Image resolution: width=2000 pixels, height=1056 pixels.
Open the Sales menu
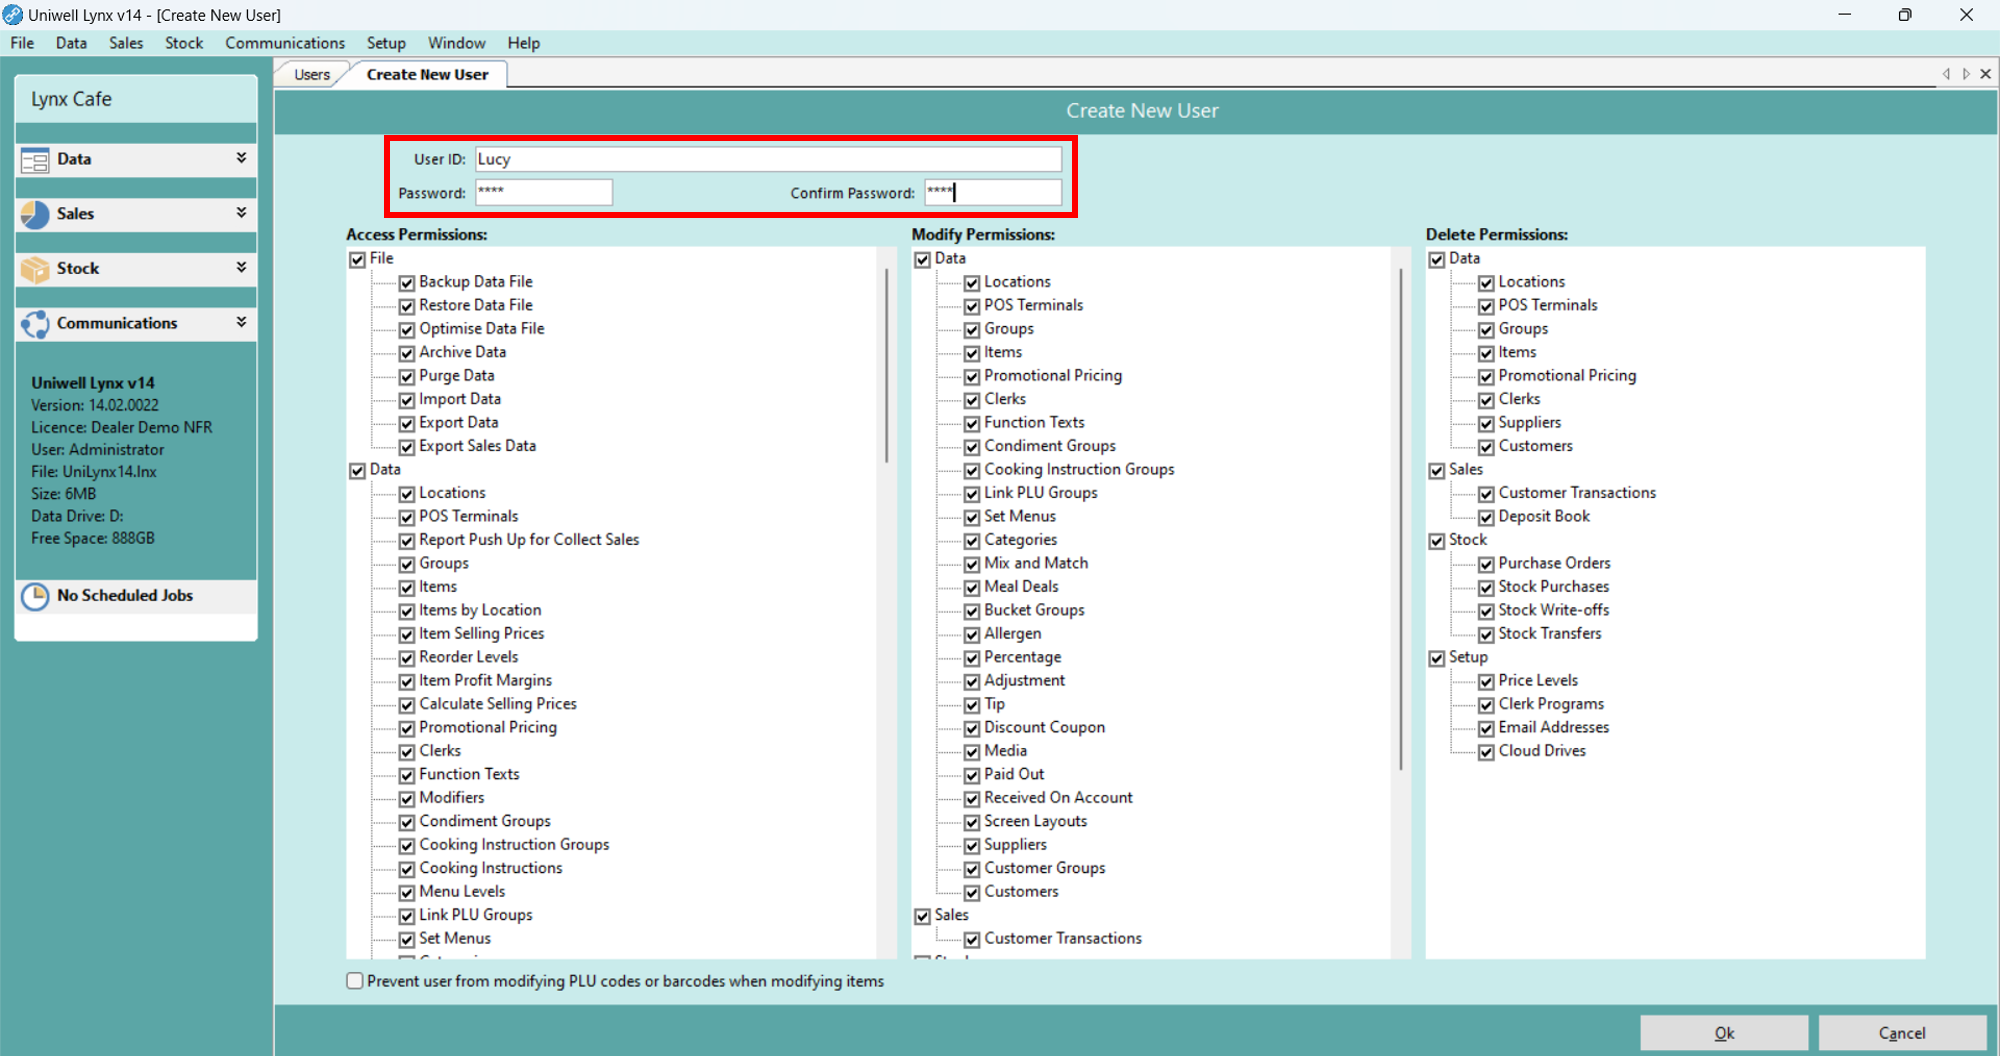tap(126, 43)
